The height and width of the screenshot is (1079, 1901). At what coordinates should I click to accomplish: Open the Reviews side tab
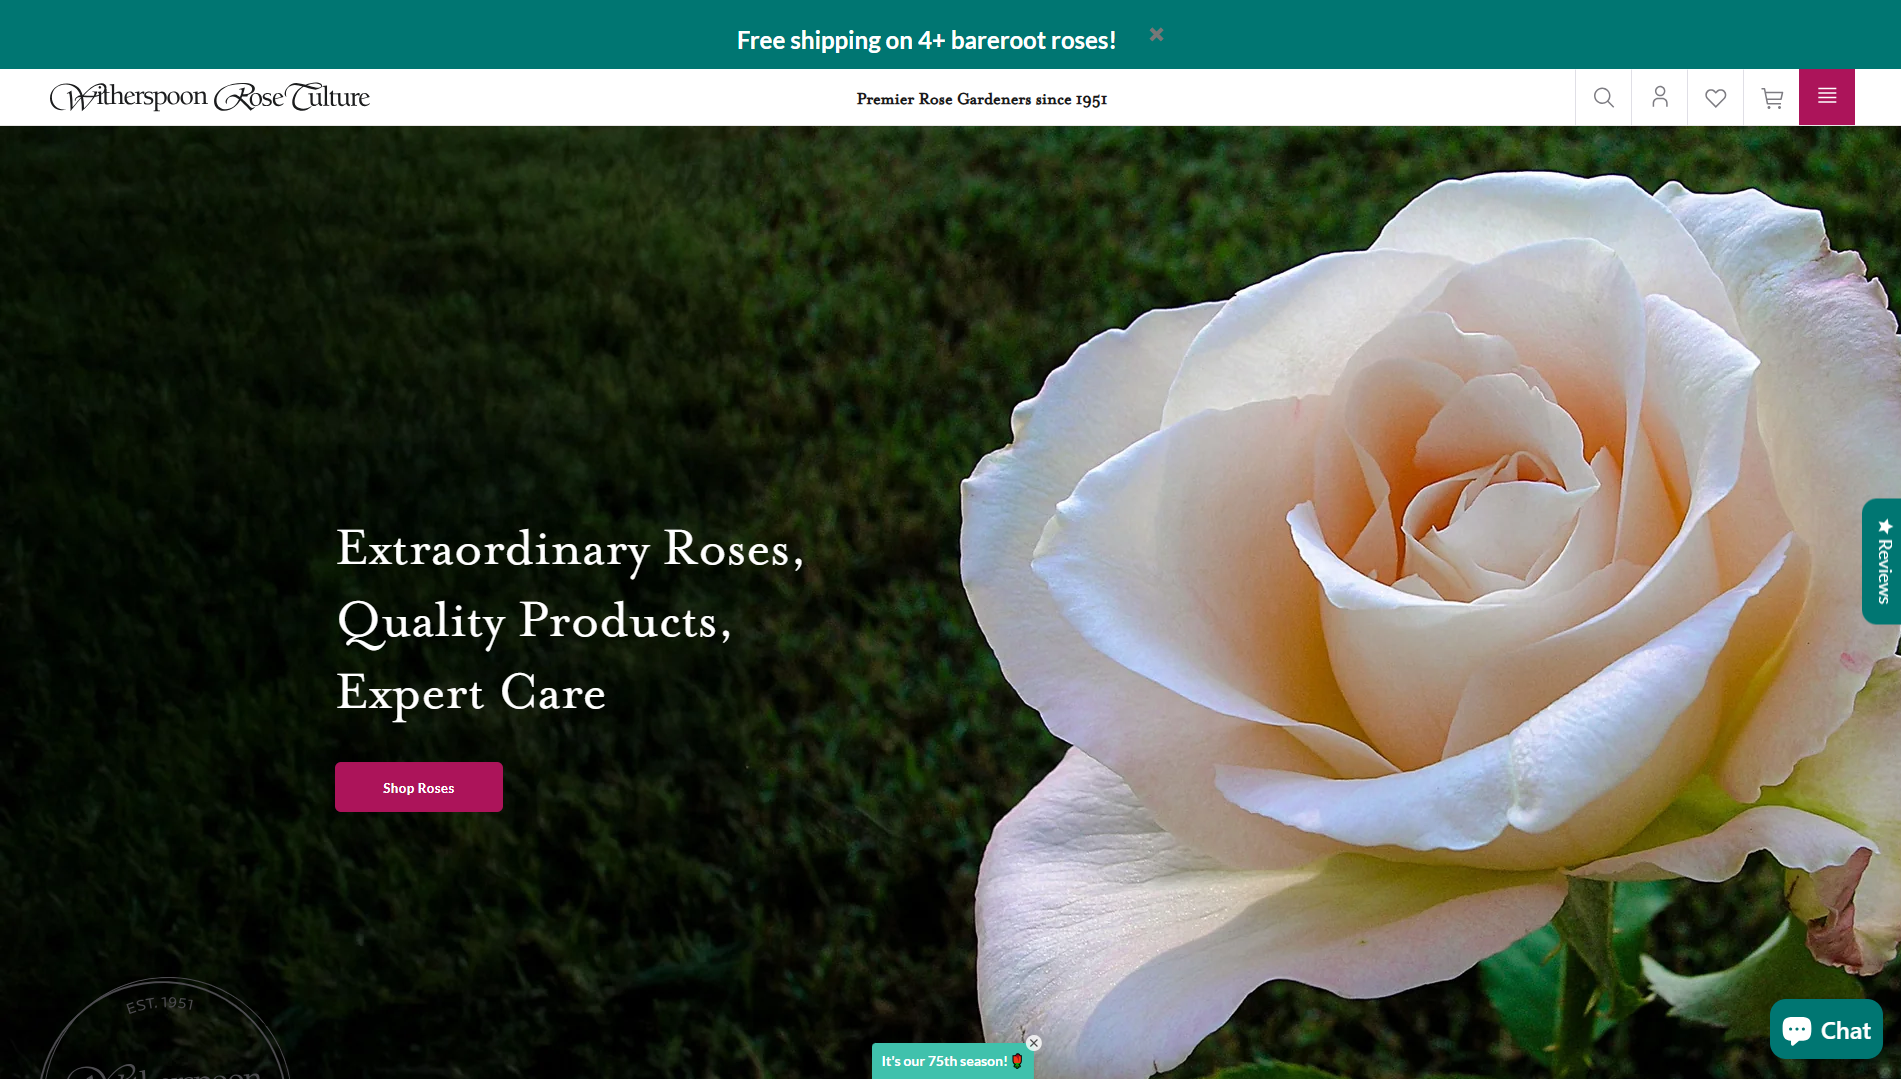point(1882,562)
